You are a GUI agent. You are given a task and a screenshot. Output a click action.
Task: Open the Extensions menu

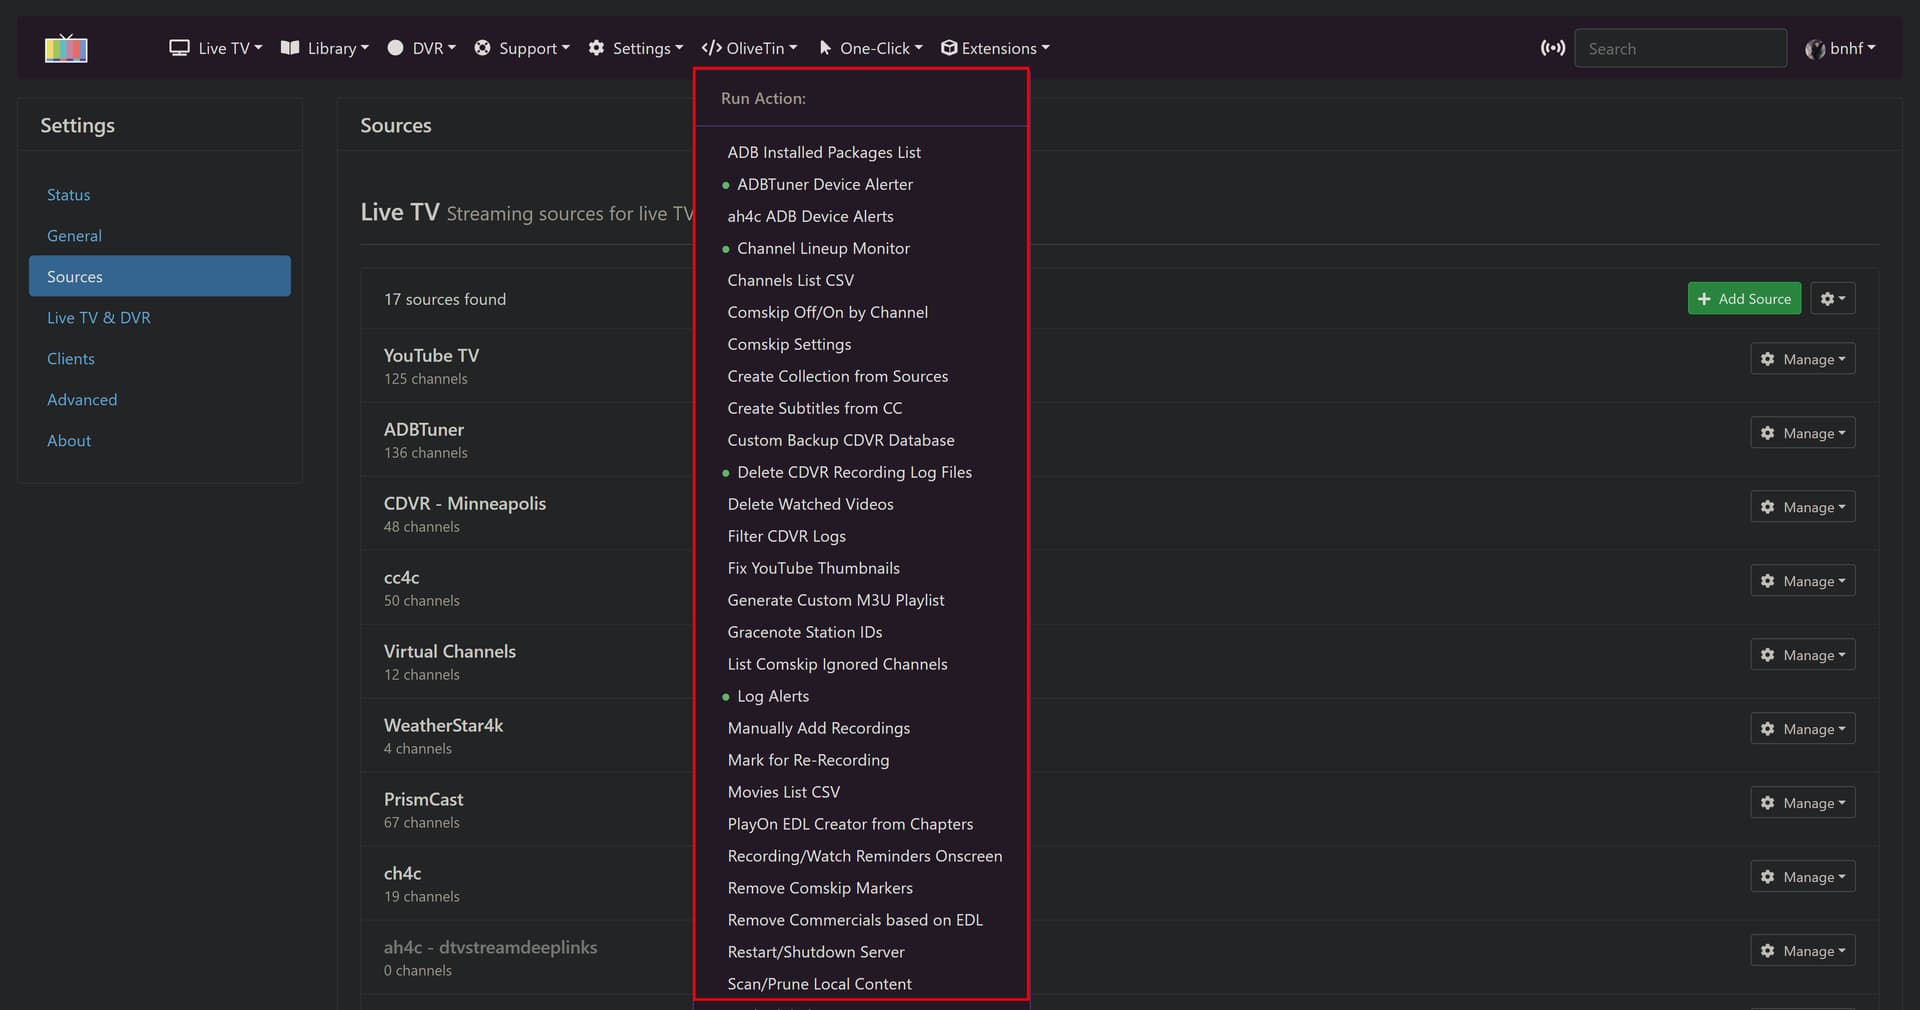pyautogui.click(x=995, y=48)
